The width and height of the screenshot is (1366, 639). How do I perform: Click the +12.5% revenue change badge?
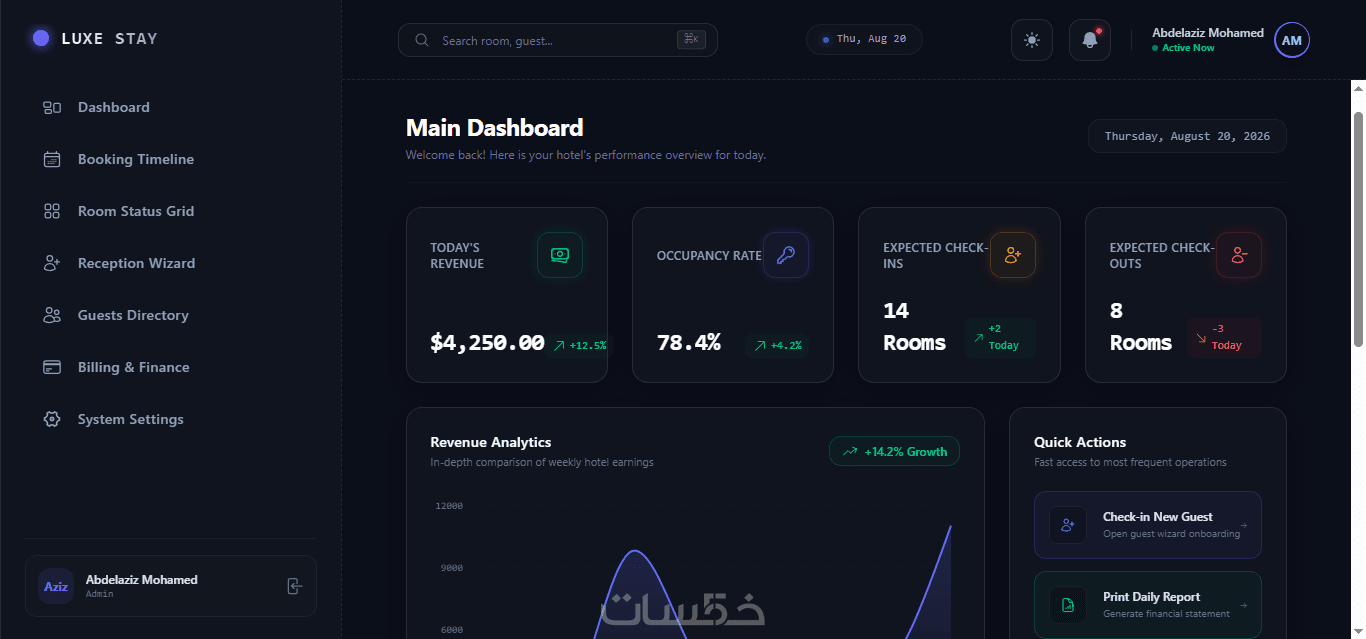[580, 345]
